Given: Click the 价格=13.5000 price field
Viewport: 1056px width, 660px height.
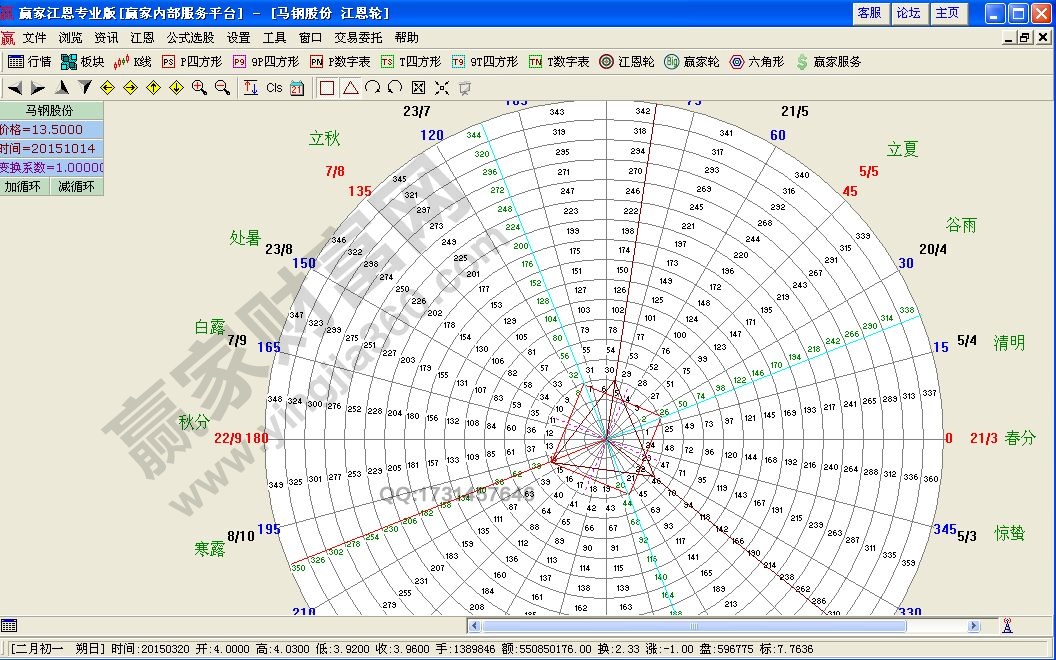Looking at the screenshot, I should (51, 129).
